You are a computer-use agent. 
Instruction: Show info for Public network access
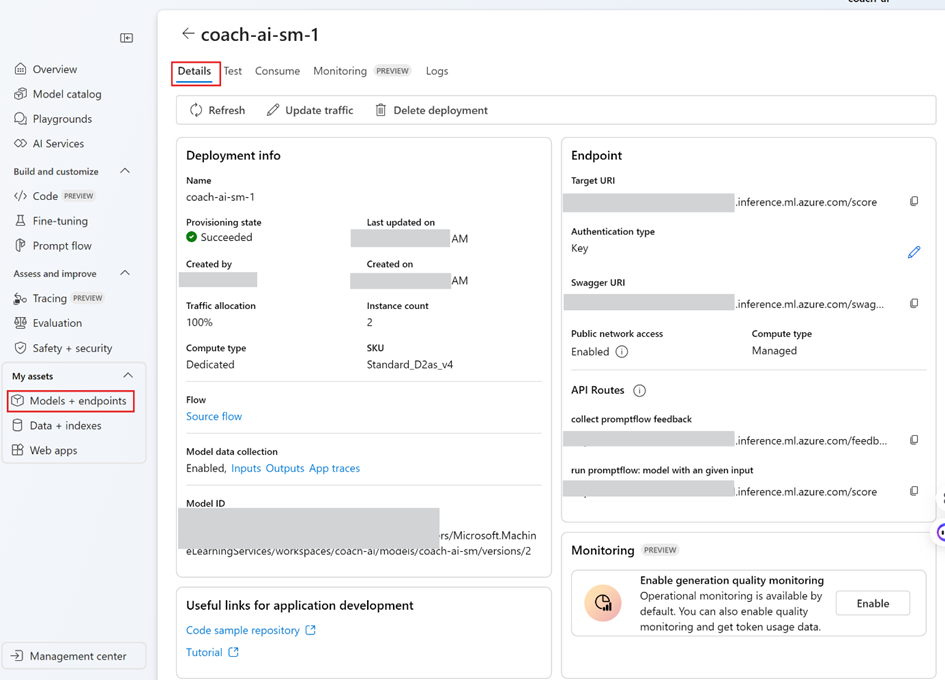(622, 351)
